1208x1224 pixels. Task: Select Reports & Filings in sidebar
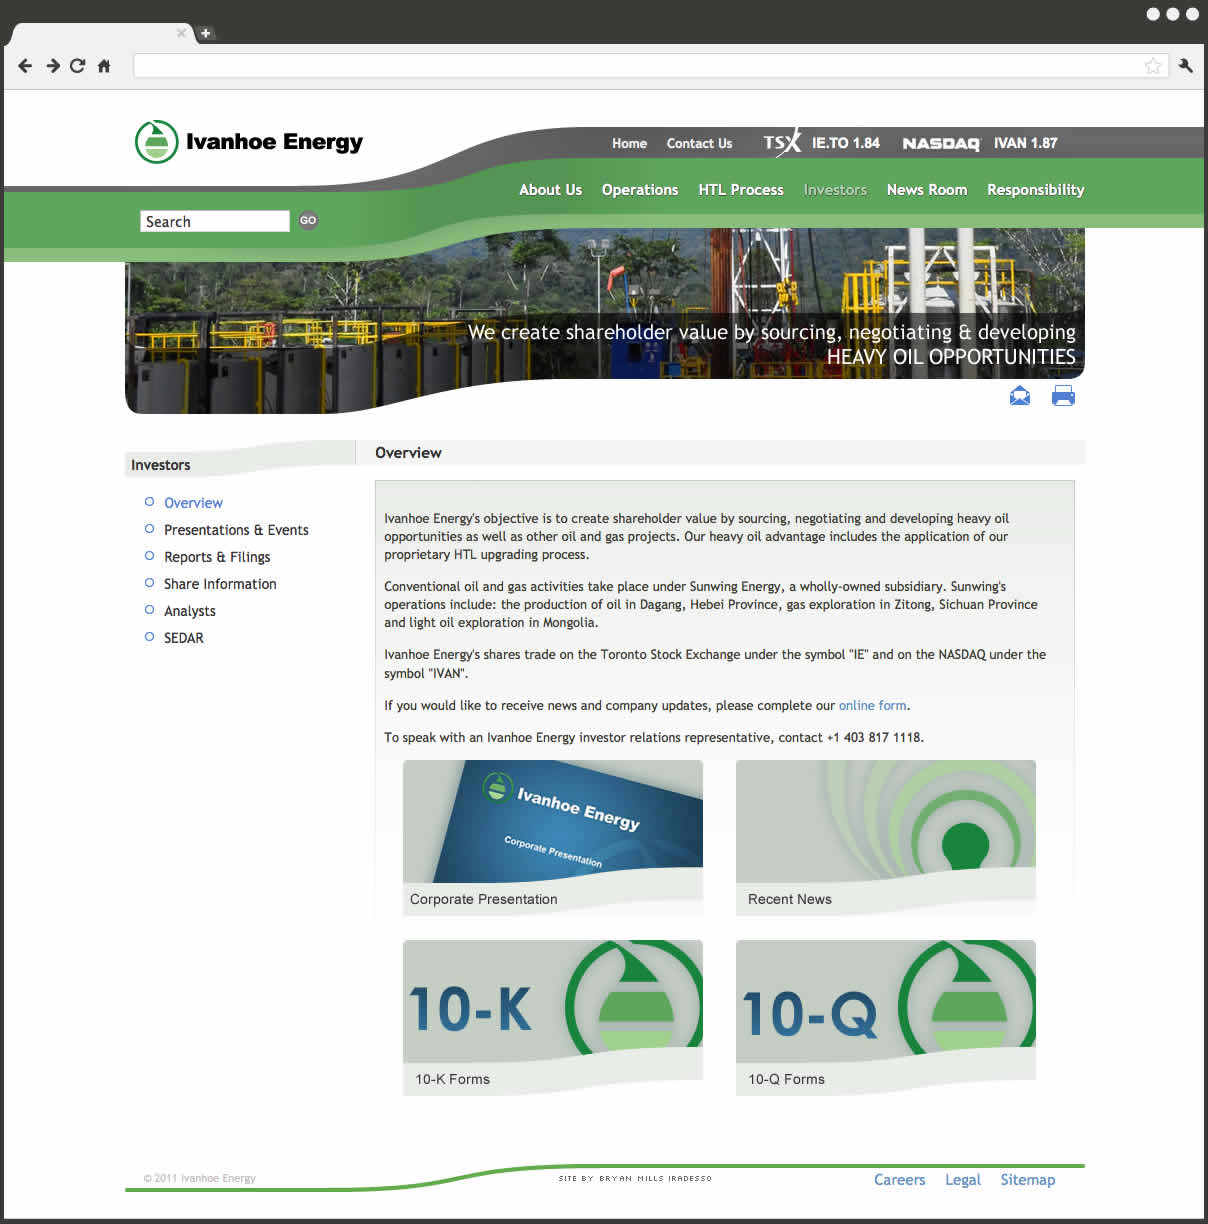217,557
